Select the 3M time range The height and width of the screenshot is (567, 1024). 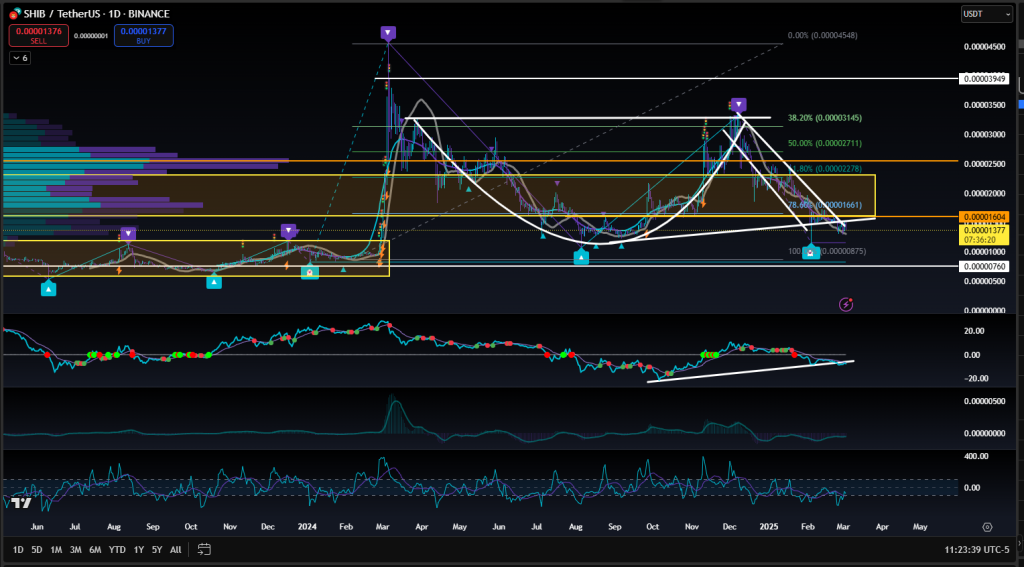(76, 549)
